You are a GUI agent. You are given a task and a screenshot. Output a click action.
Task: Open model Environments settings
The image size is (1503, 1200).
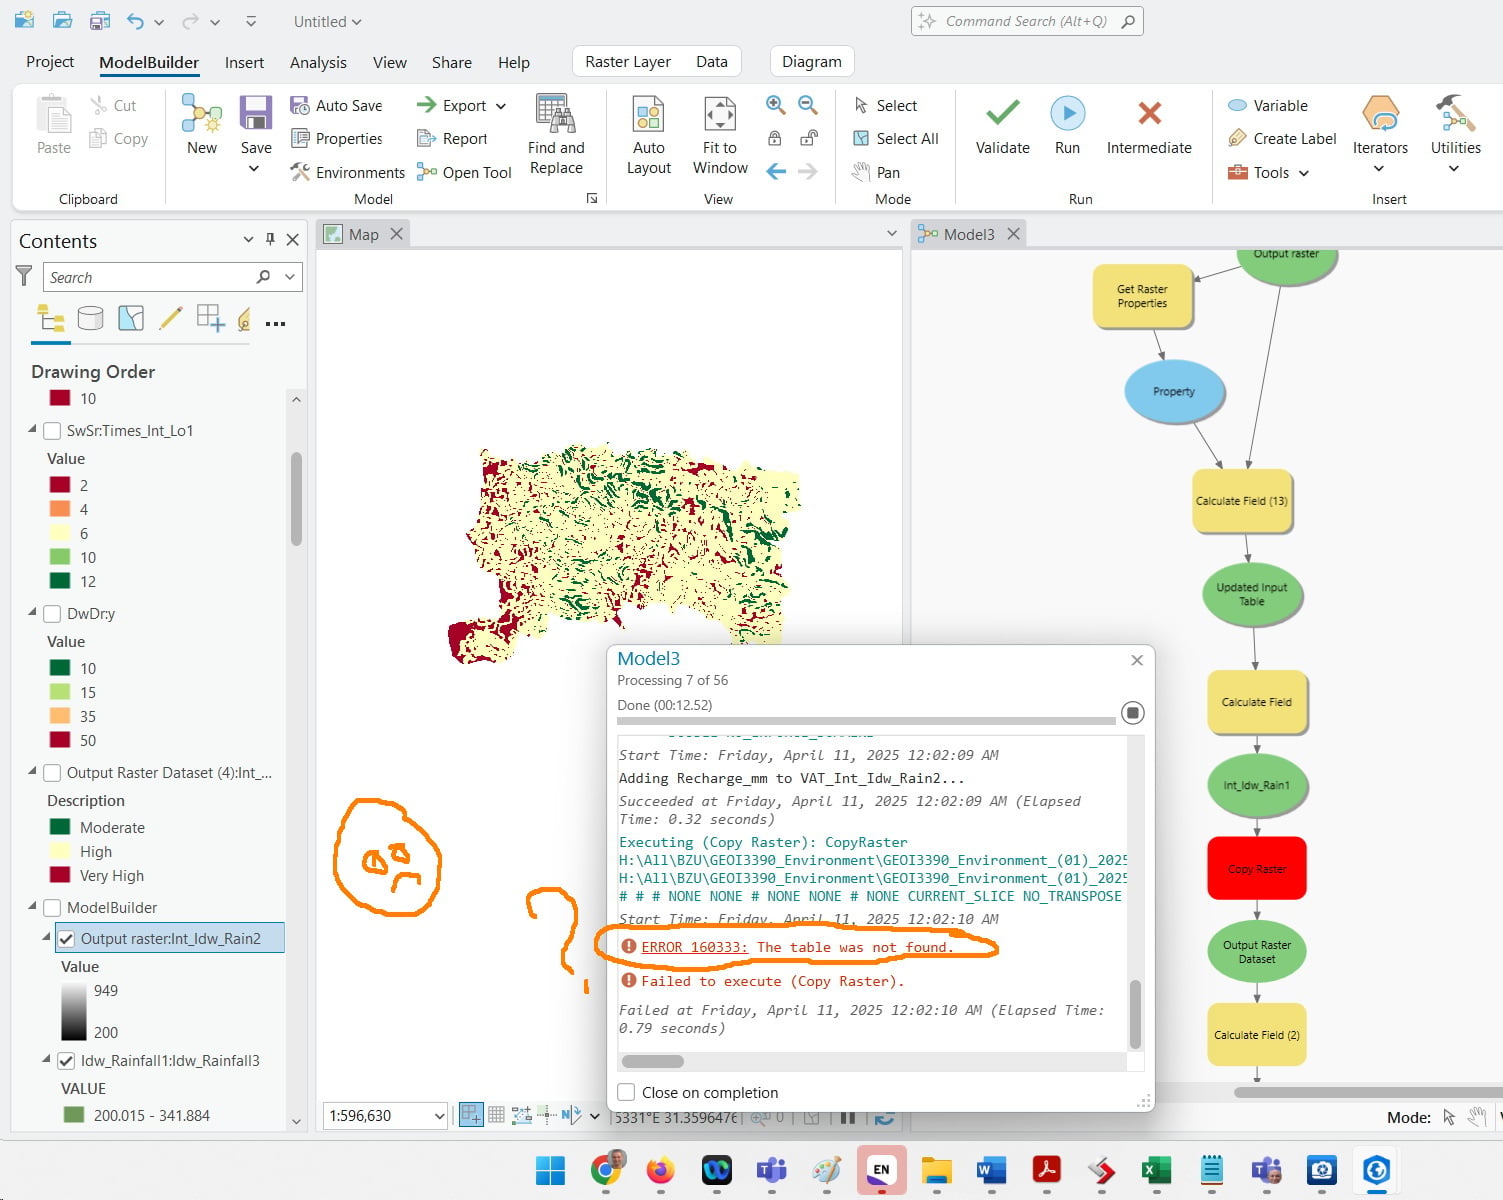pyautogui.click(x=347, y=172)
